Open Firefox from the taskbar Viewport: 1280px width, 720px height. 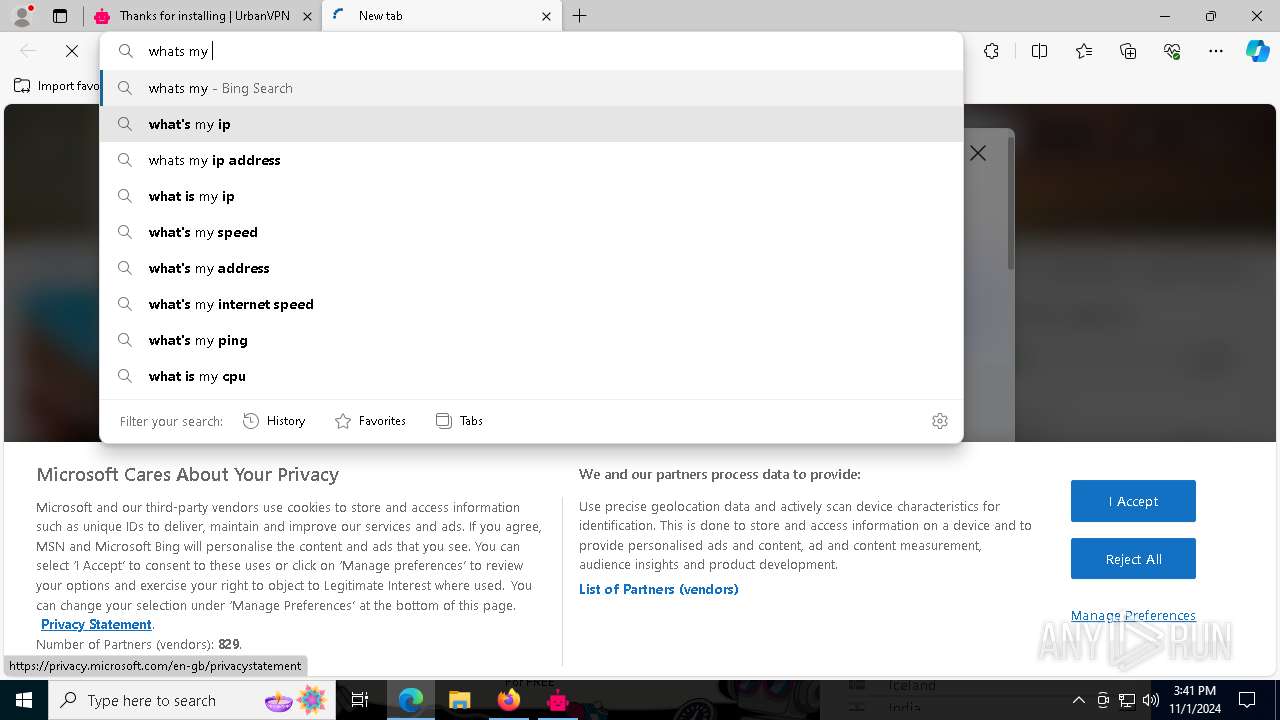(509, 700)
